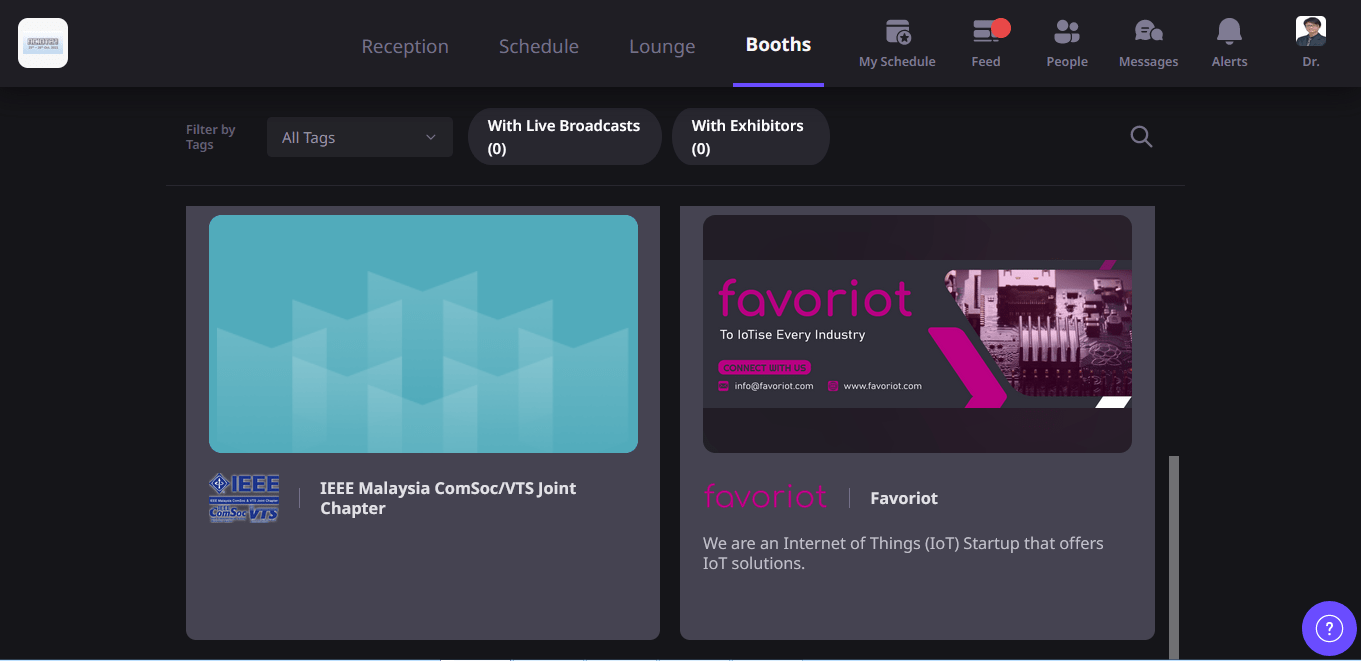Click the booth search magnifier icon
The width and height of the screenshot is (1361, 661).
pos(1141,137)
